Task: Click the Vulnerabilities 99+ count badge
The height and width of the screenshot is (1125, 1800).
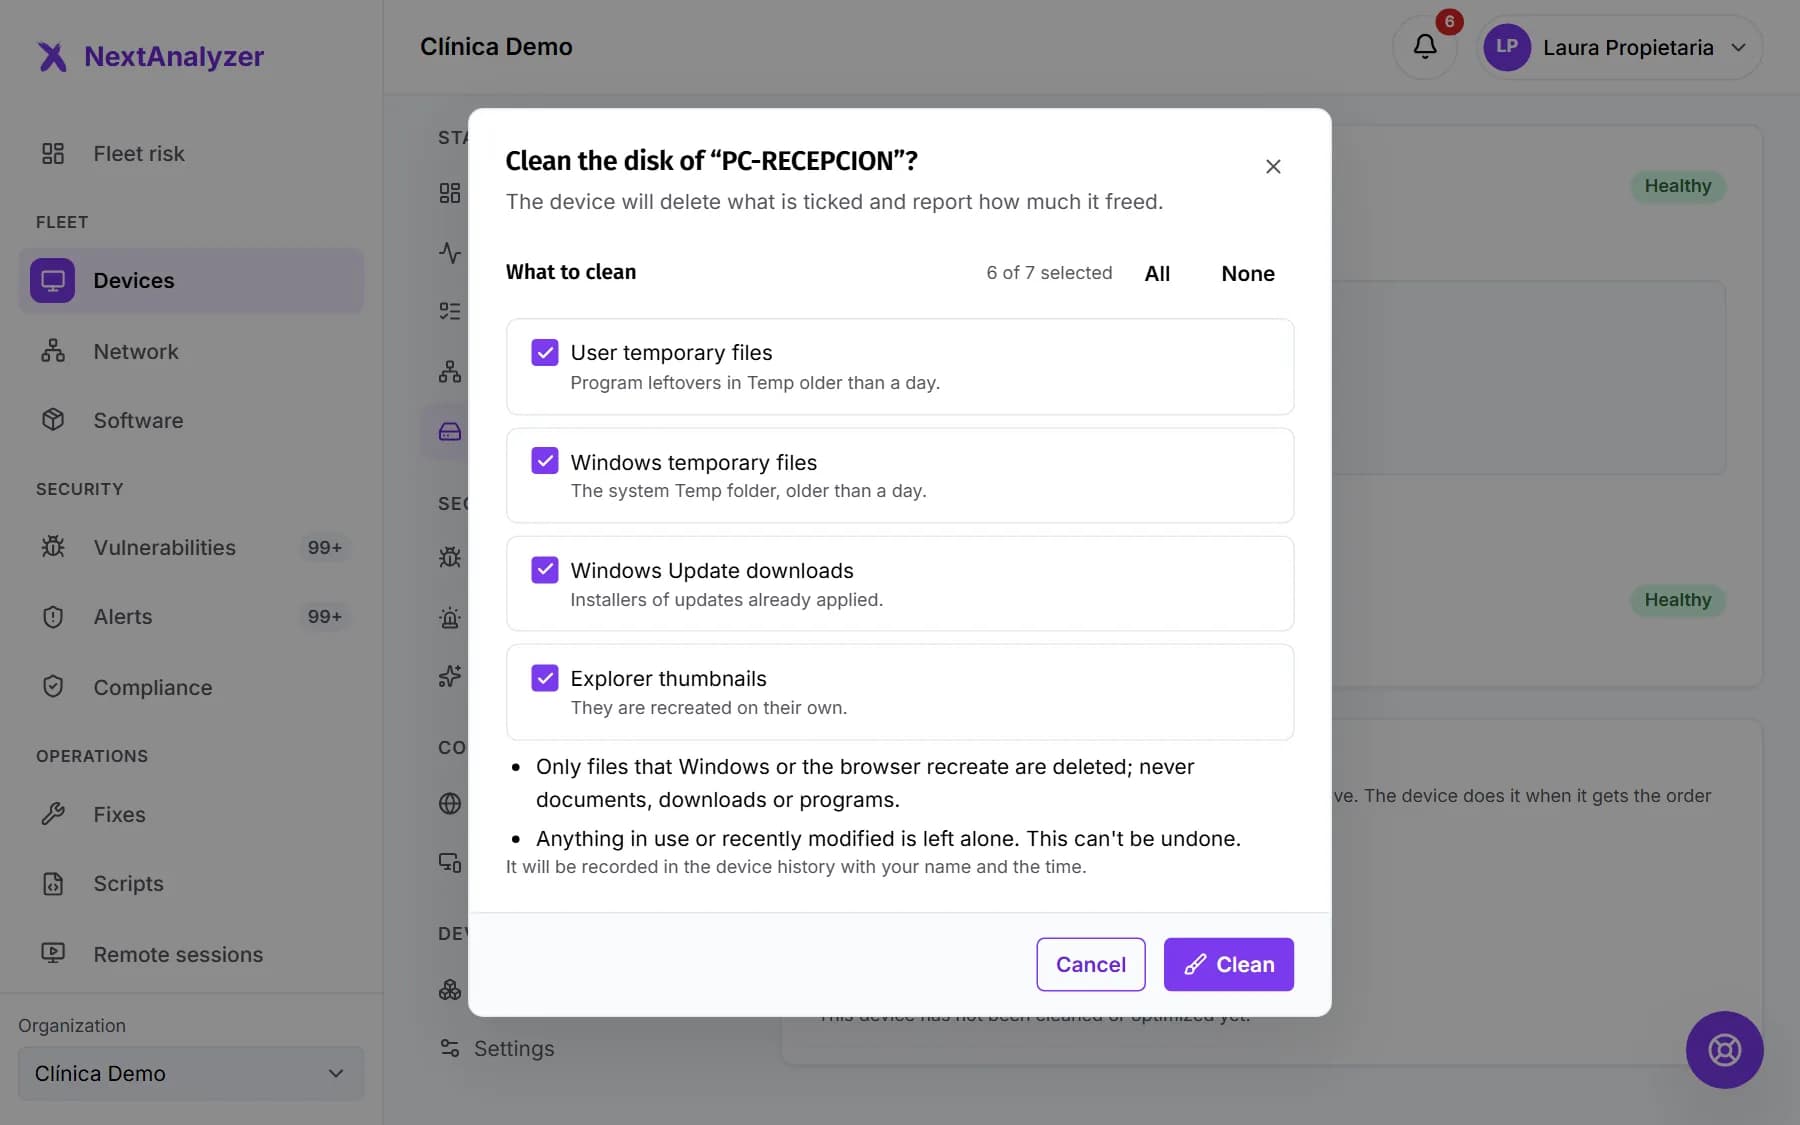Action: click(x=325, y=547)
